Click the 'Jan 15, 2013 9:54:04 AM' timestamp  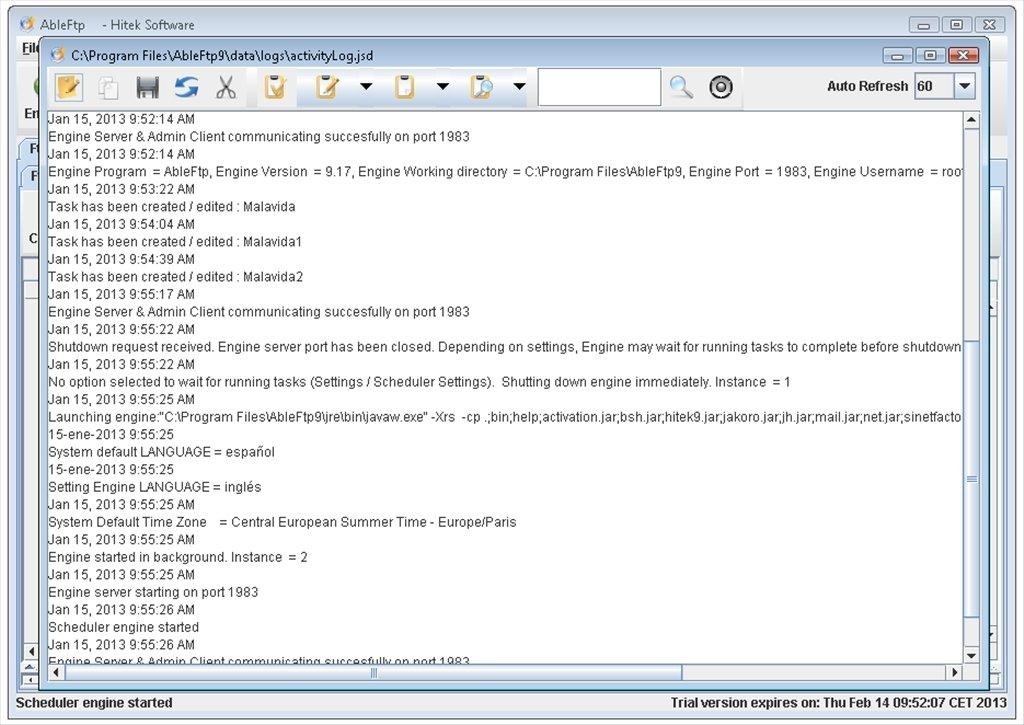click(x=121, y=224)
